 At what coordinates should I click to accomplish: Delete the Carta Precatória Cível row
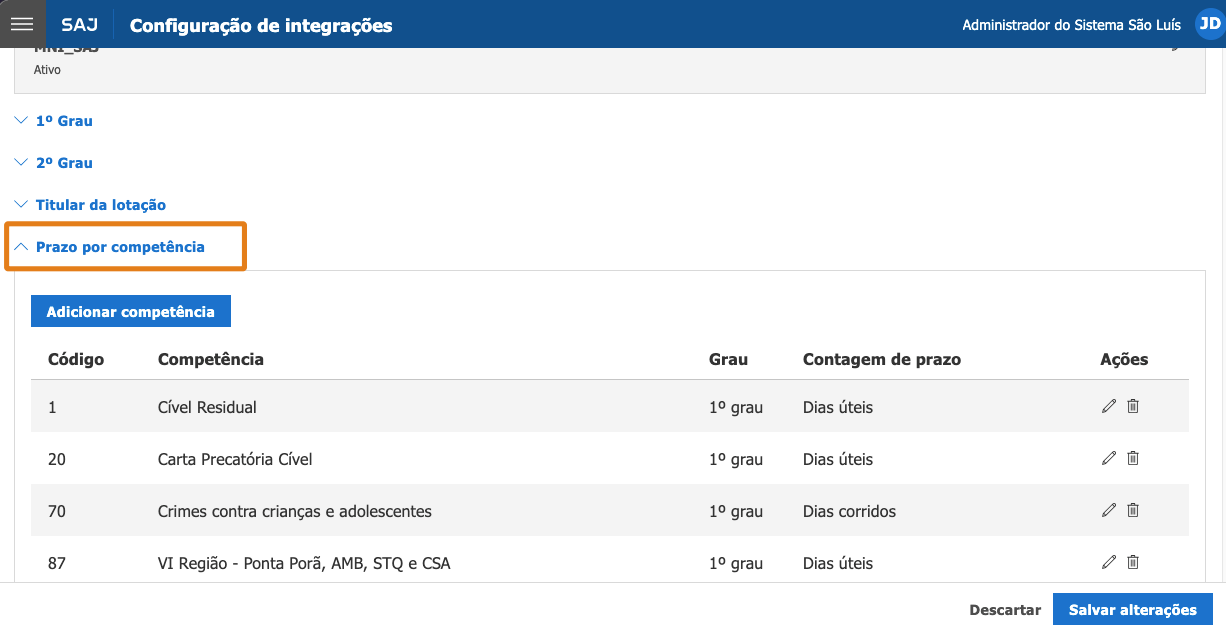click(x=1133, y=458)
